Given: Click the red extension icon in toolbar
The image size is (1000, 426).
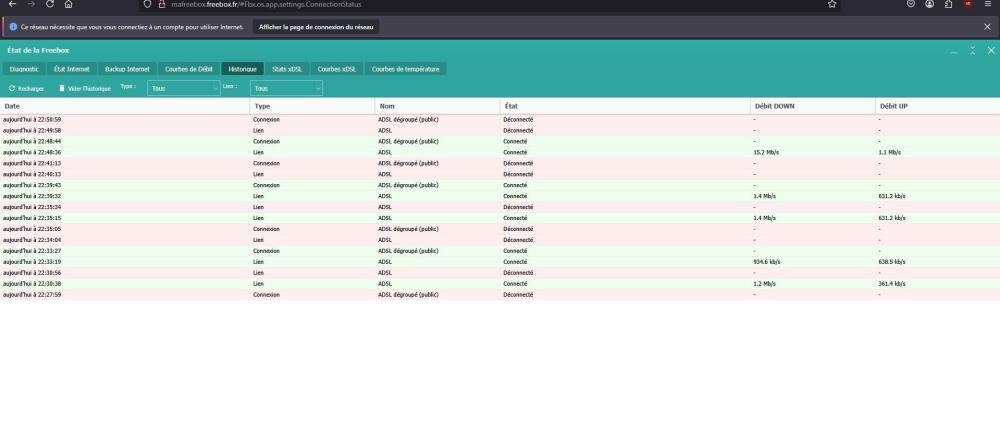Looking at the screenshot, I should click(968, 4).
